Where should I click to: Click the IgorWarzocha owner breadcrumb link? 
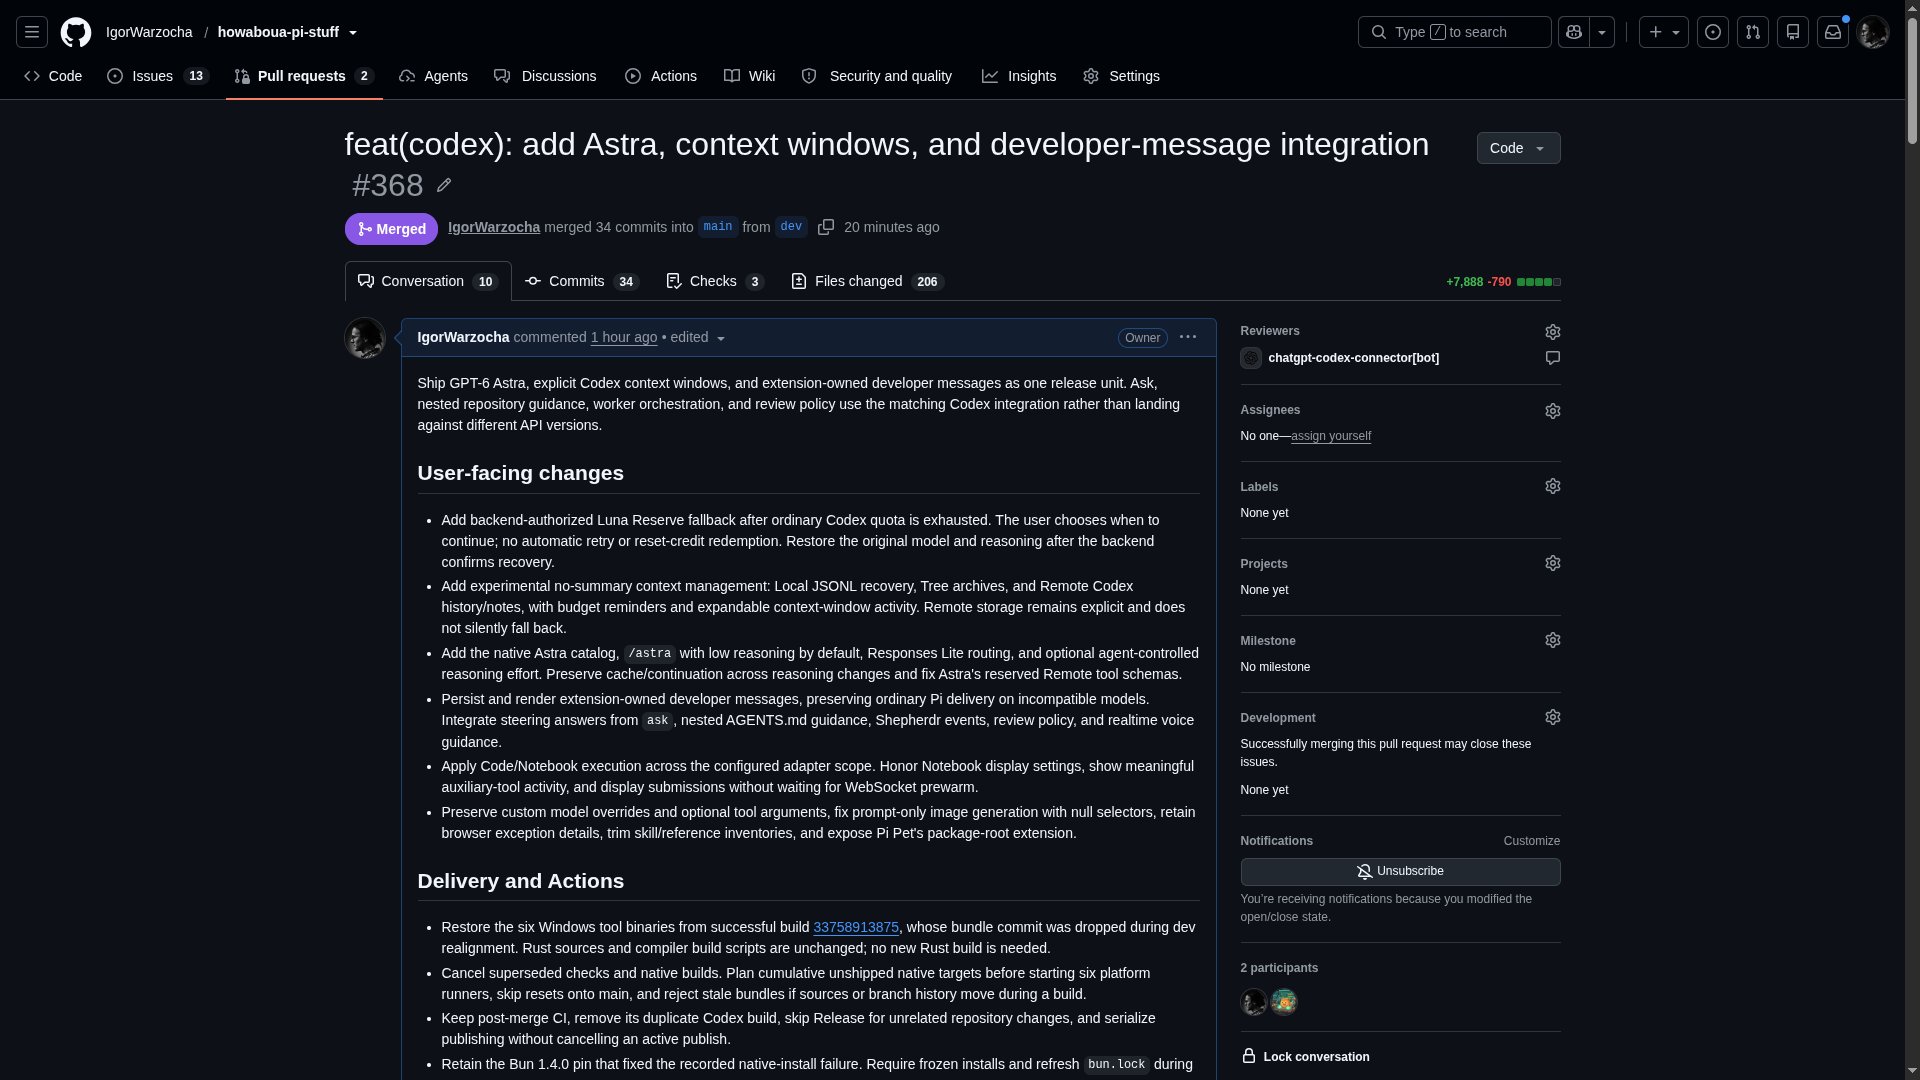click(x=149, y=32)
